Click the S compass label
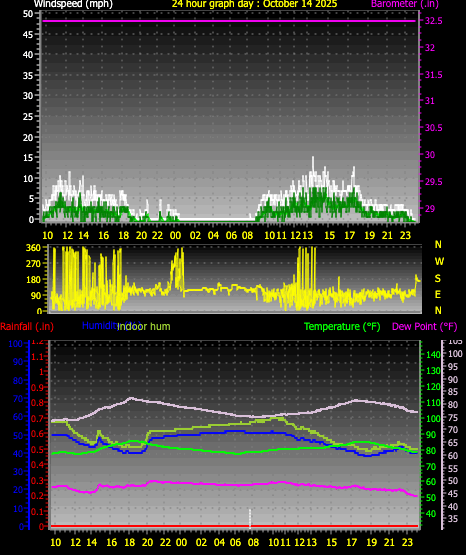The height and width of the screenshot is (555, 466). [x=438, y=279]
